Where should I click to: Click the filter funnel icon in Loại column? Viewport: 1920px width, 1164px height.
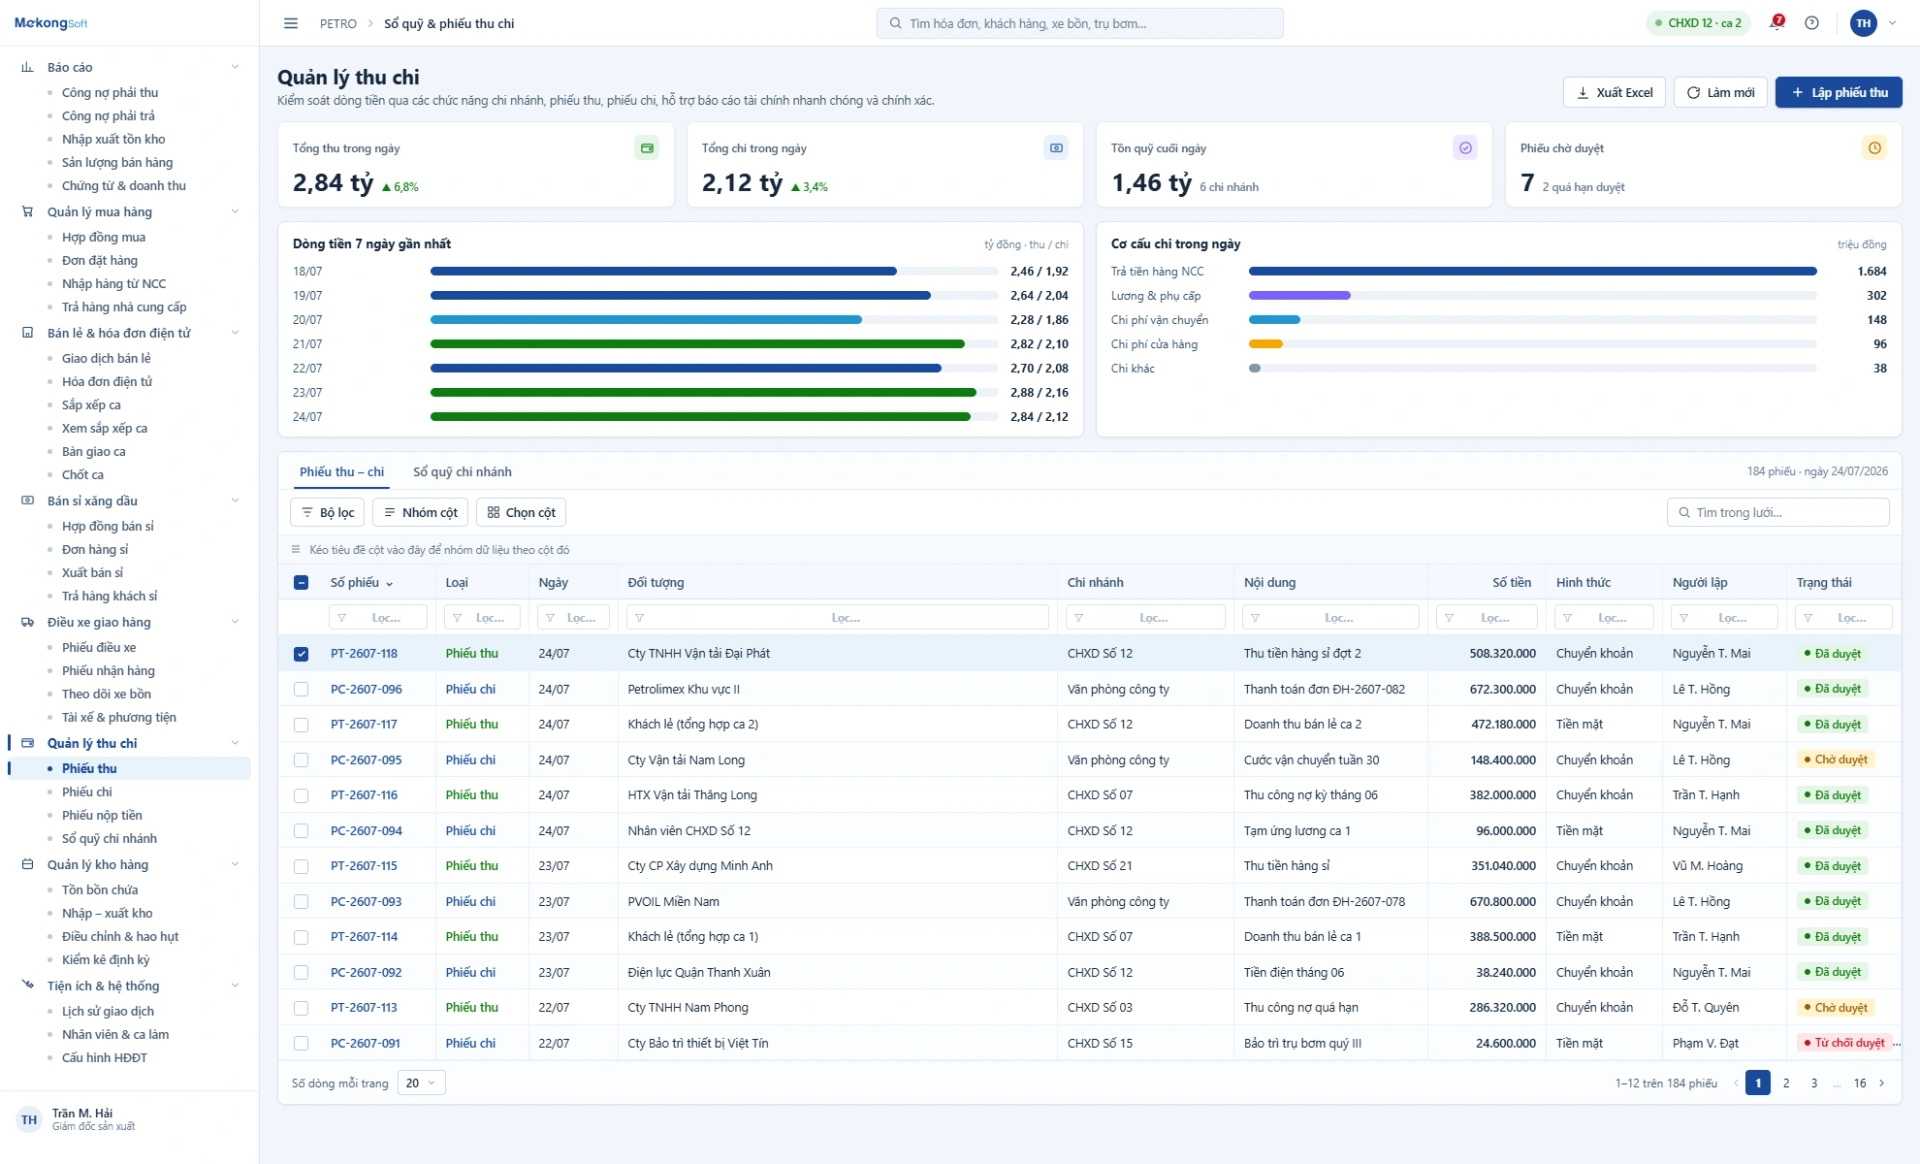tap(457, 618)
